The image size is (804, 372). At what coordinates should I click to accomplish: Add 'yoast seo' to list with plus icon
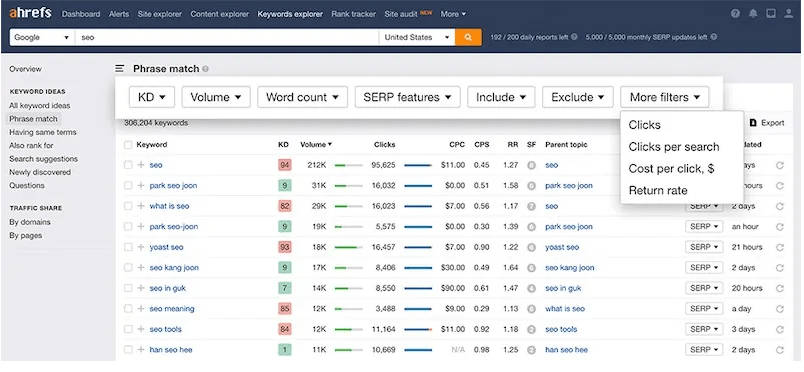point(140,247)
